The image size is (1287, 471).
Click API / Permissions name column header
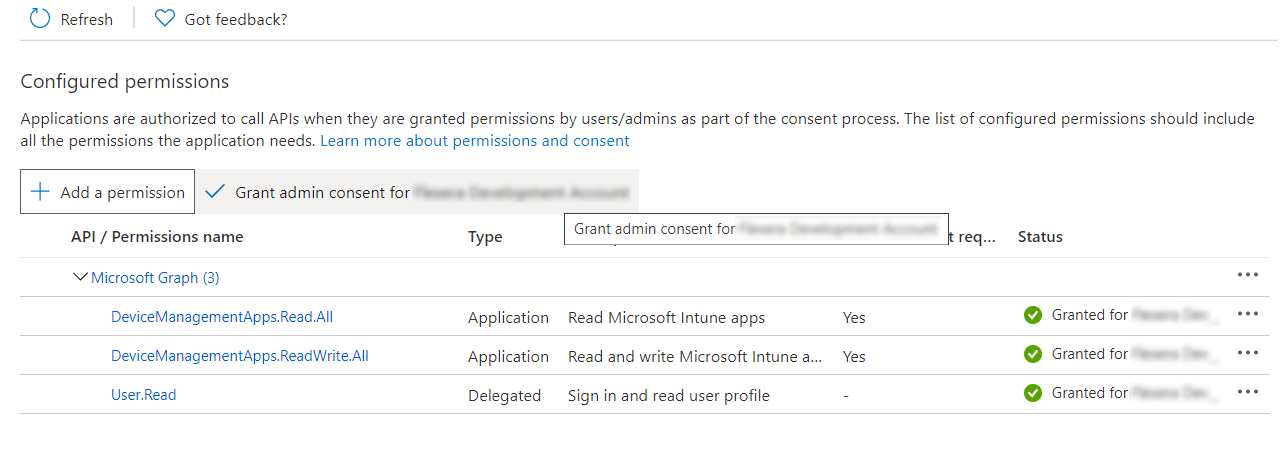pyautogui.click(x=157, y=237)
